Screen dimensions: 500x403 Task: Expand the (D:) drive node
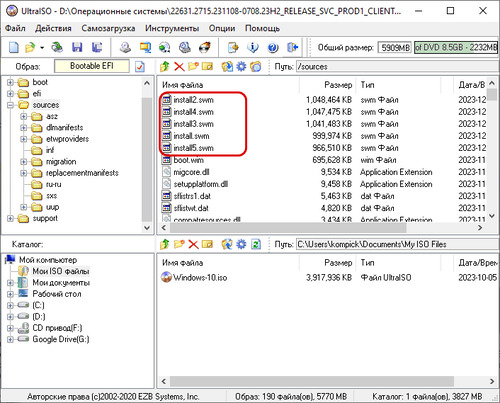(10, 316)
